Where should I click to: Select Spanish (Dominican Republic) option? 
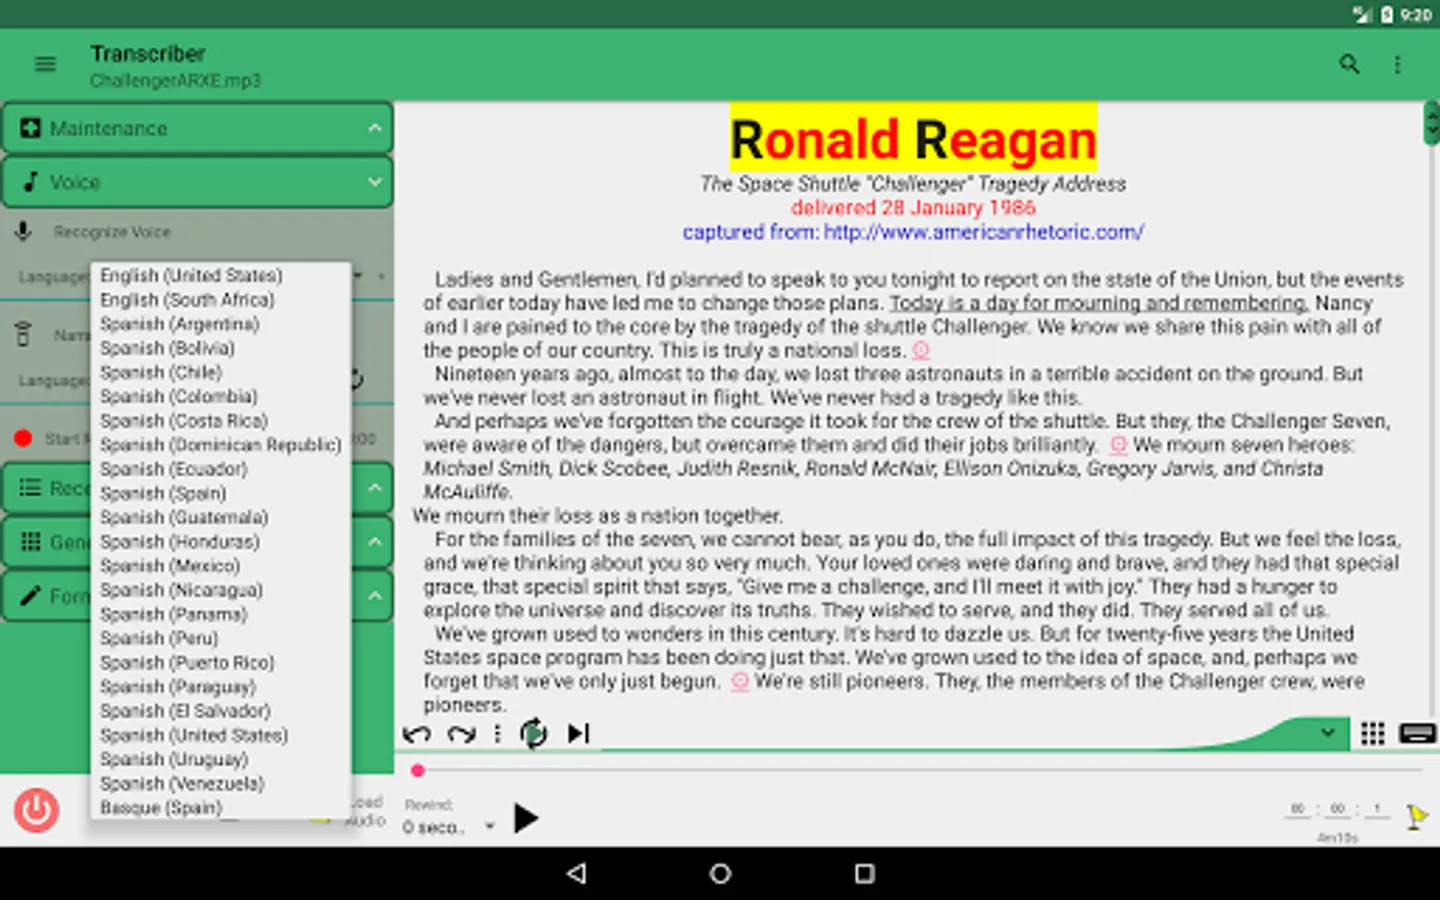click(220, 445)
